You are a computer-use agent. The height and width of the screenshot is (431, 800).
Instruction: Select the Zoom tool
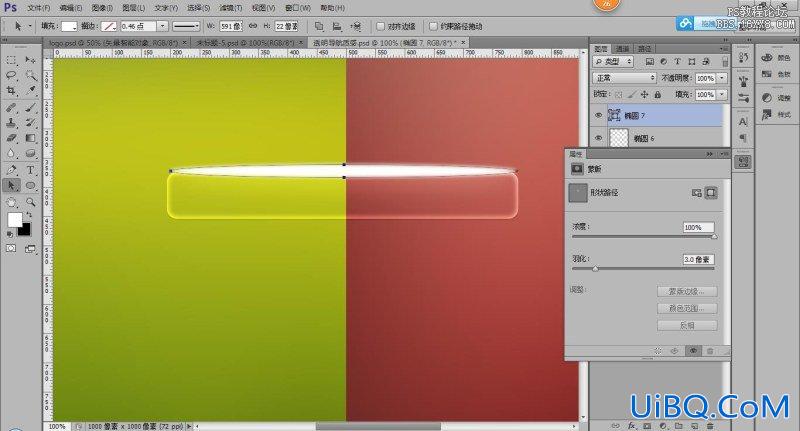(30, 202)
